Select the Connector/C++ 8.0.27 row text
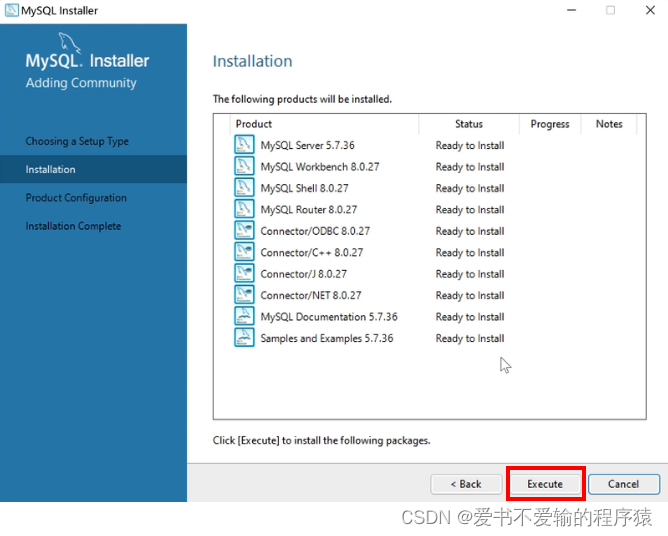 311,252
